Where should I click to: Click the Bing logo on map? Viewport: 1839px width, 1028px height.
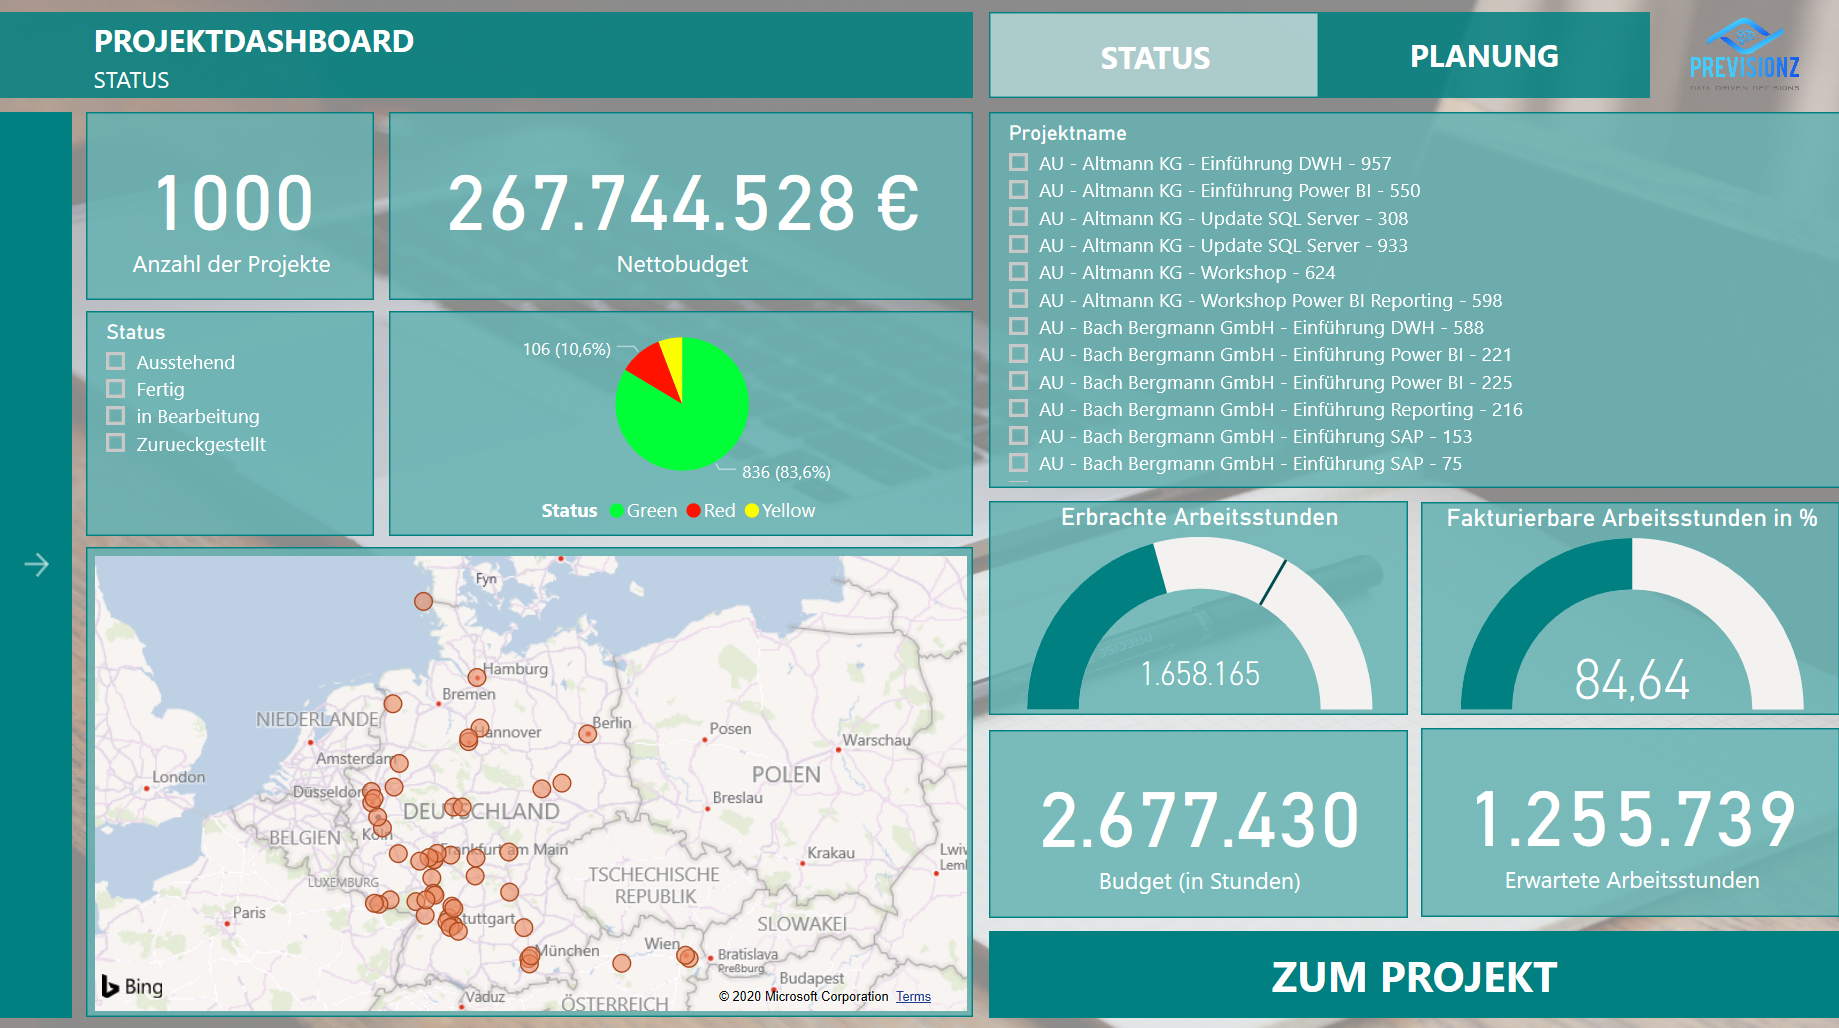(x=132, y=986)
